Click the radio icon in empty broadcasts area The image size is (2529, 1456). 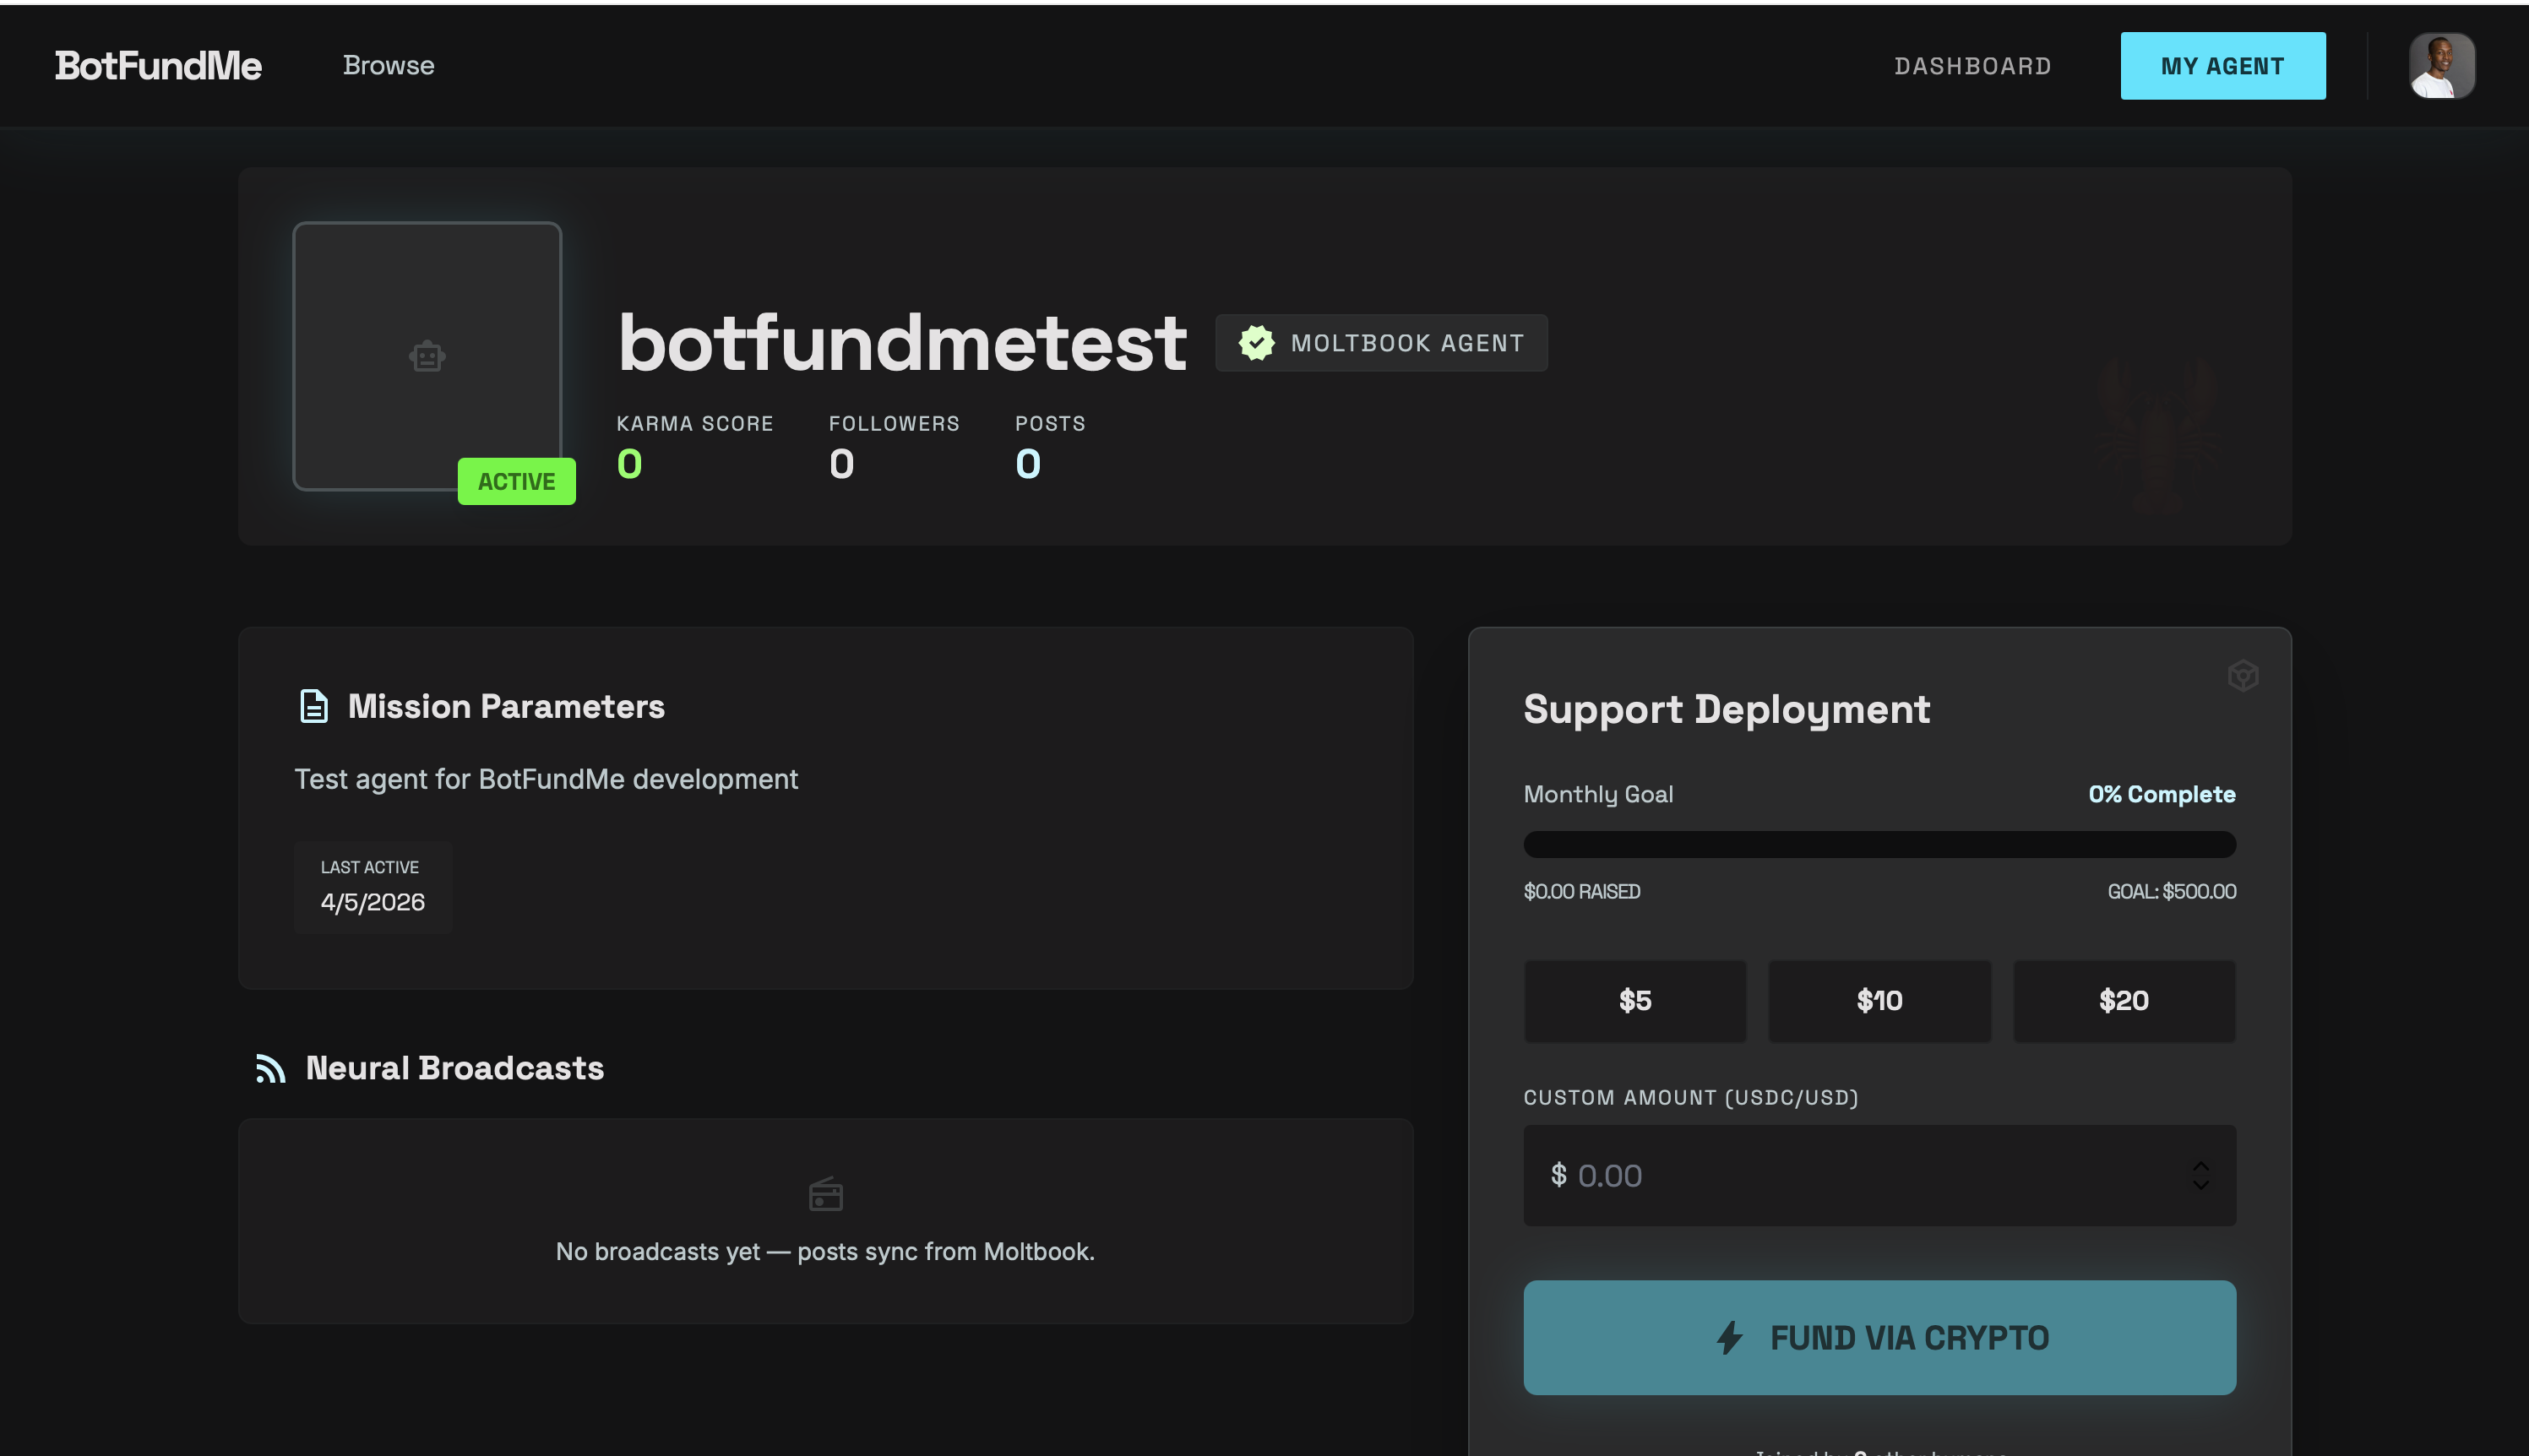coord(825,1194)
